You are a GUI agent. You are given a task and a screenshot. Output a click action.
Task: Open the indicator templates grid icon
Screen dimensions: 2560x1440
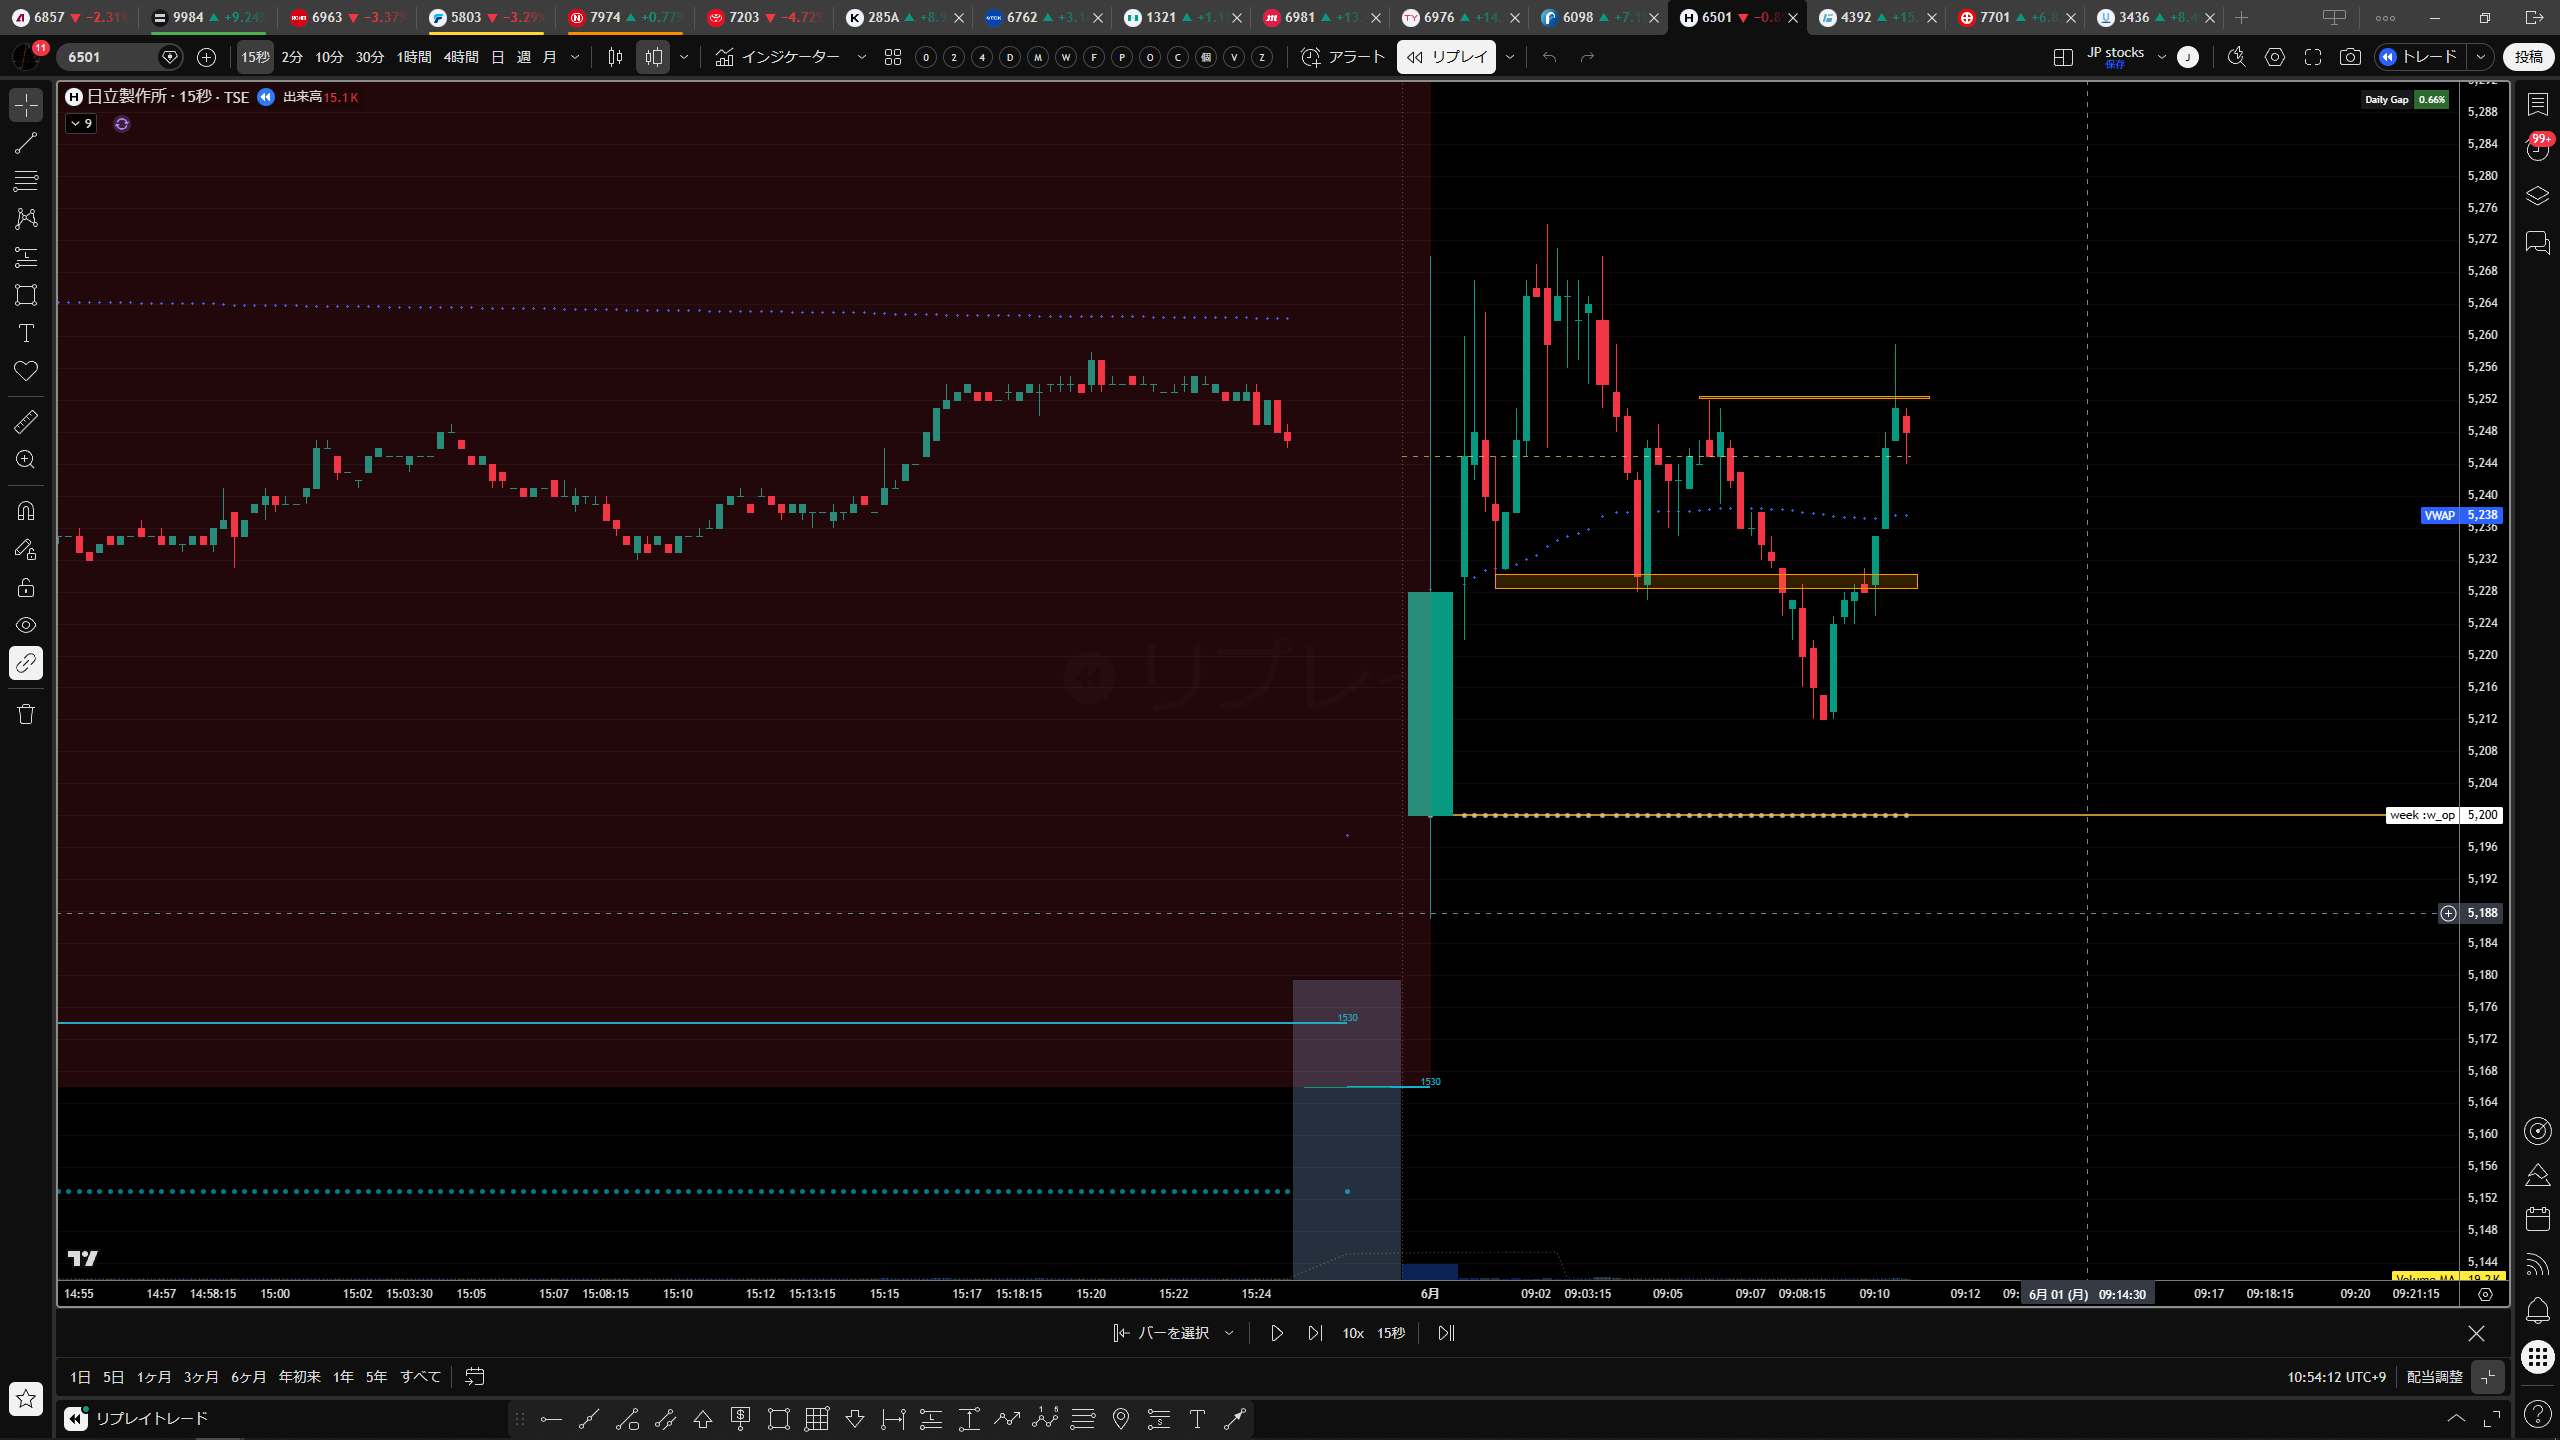click(893, 57)
